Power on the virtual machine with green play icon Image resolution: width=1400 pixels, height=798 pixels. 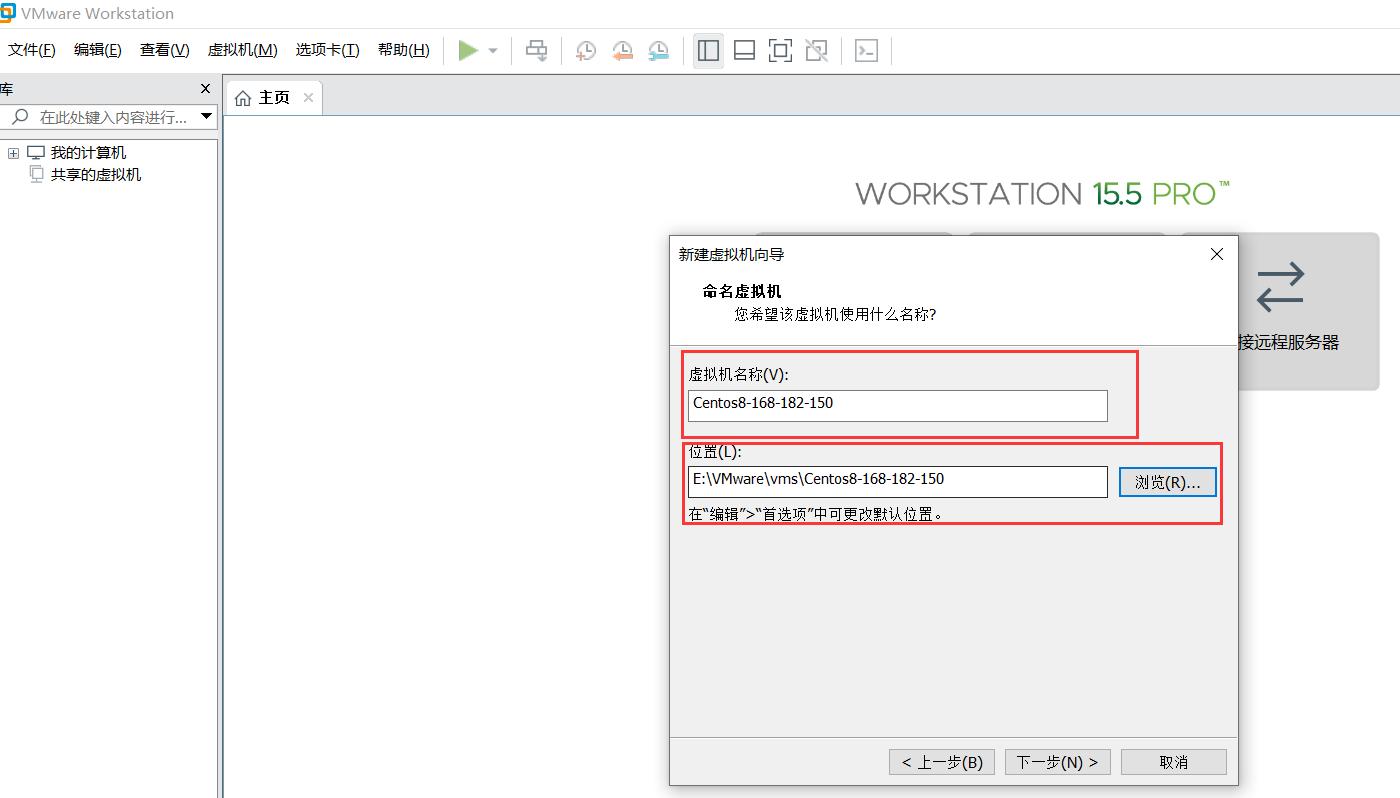tap(468, 50)
